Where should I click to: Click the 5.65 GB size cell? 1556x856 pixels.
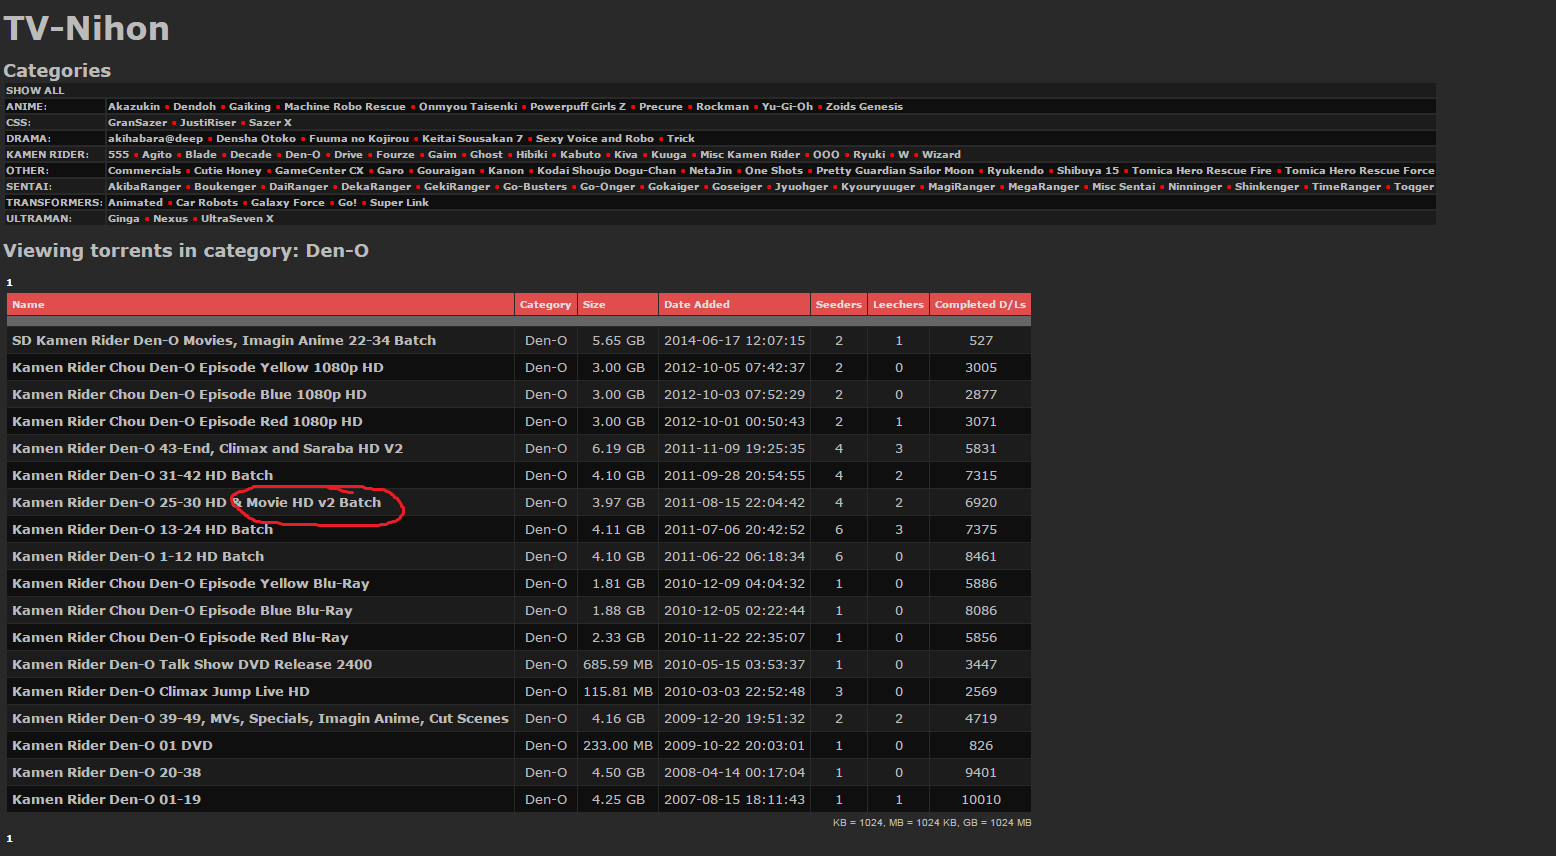pos(618,341)
